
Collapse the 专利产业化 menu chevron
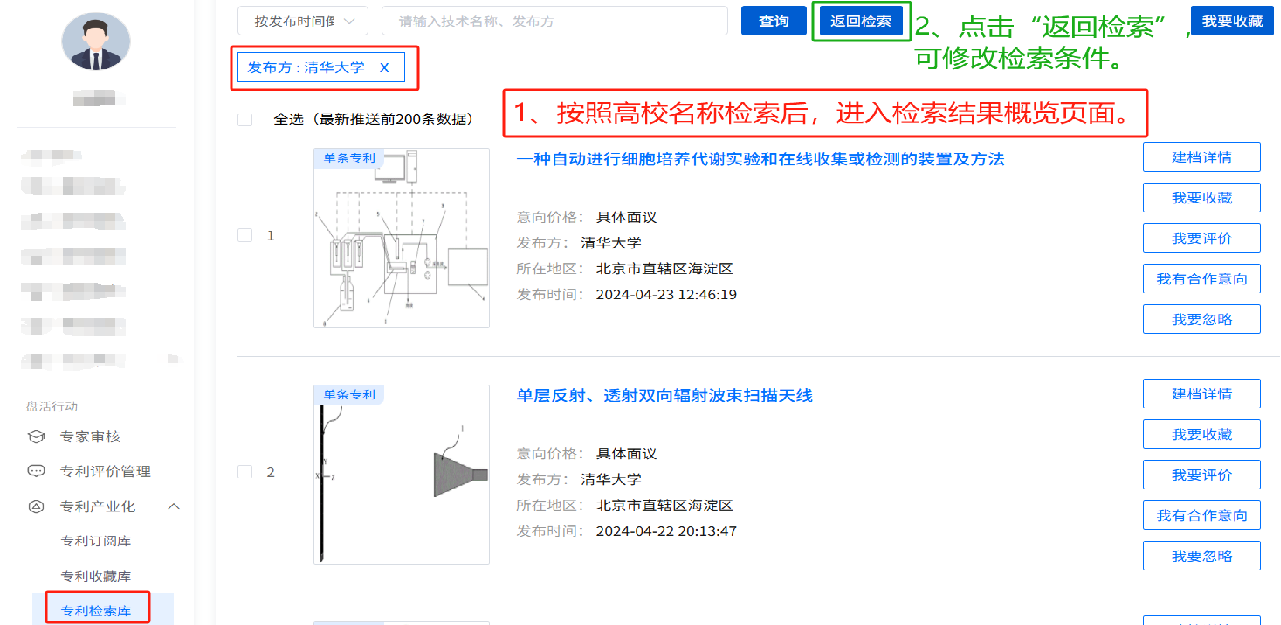click(x=174, y=507)
